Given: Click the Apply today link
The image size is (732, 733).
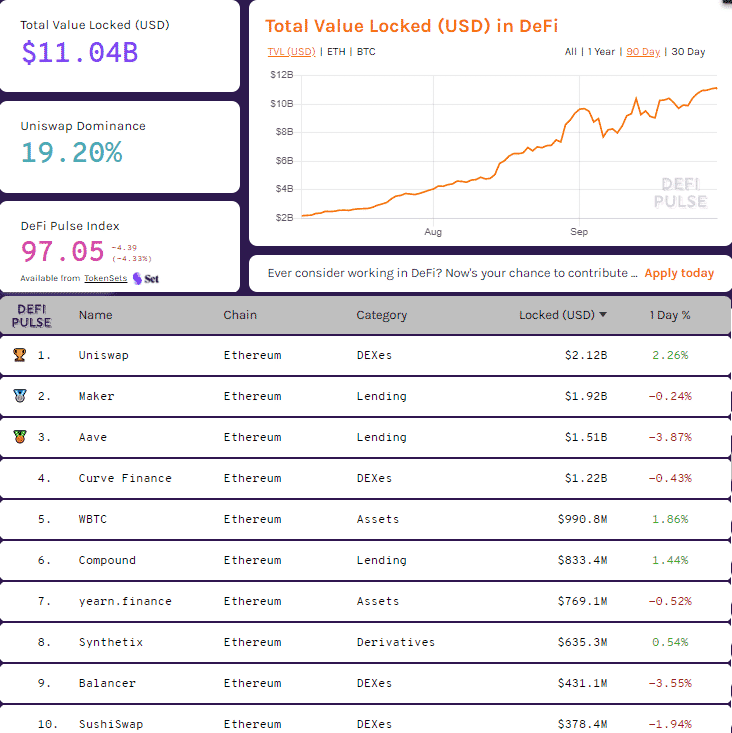Looking at the screenshot, I should pos(679,273).
